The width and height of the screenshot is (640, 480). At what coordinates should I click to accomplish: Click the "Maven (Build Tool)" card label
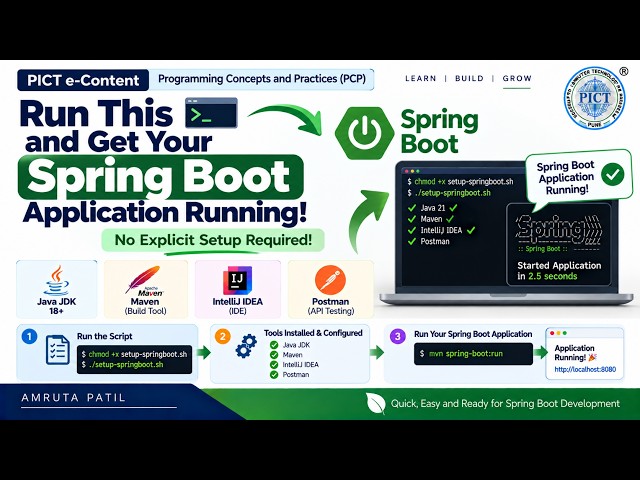145,306
